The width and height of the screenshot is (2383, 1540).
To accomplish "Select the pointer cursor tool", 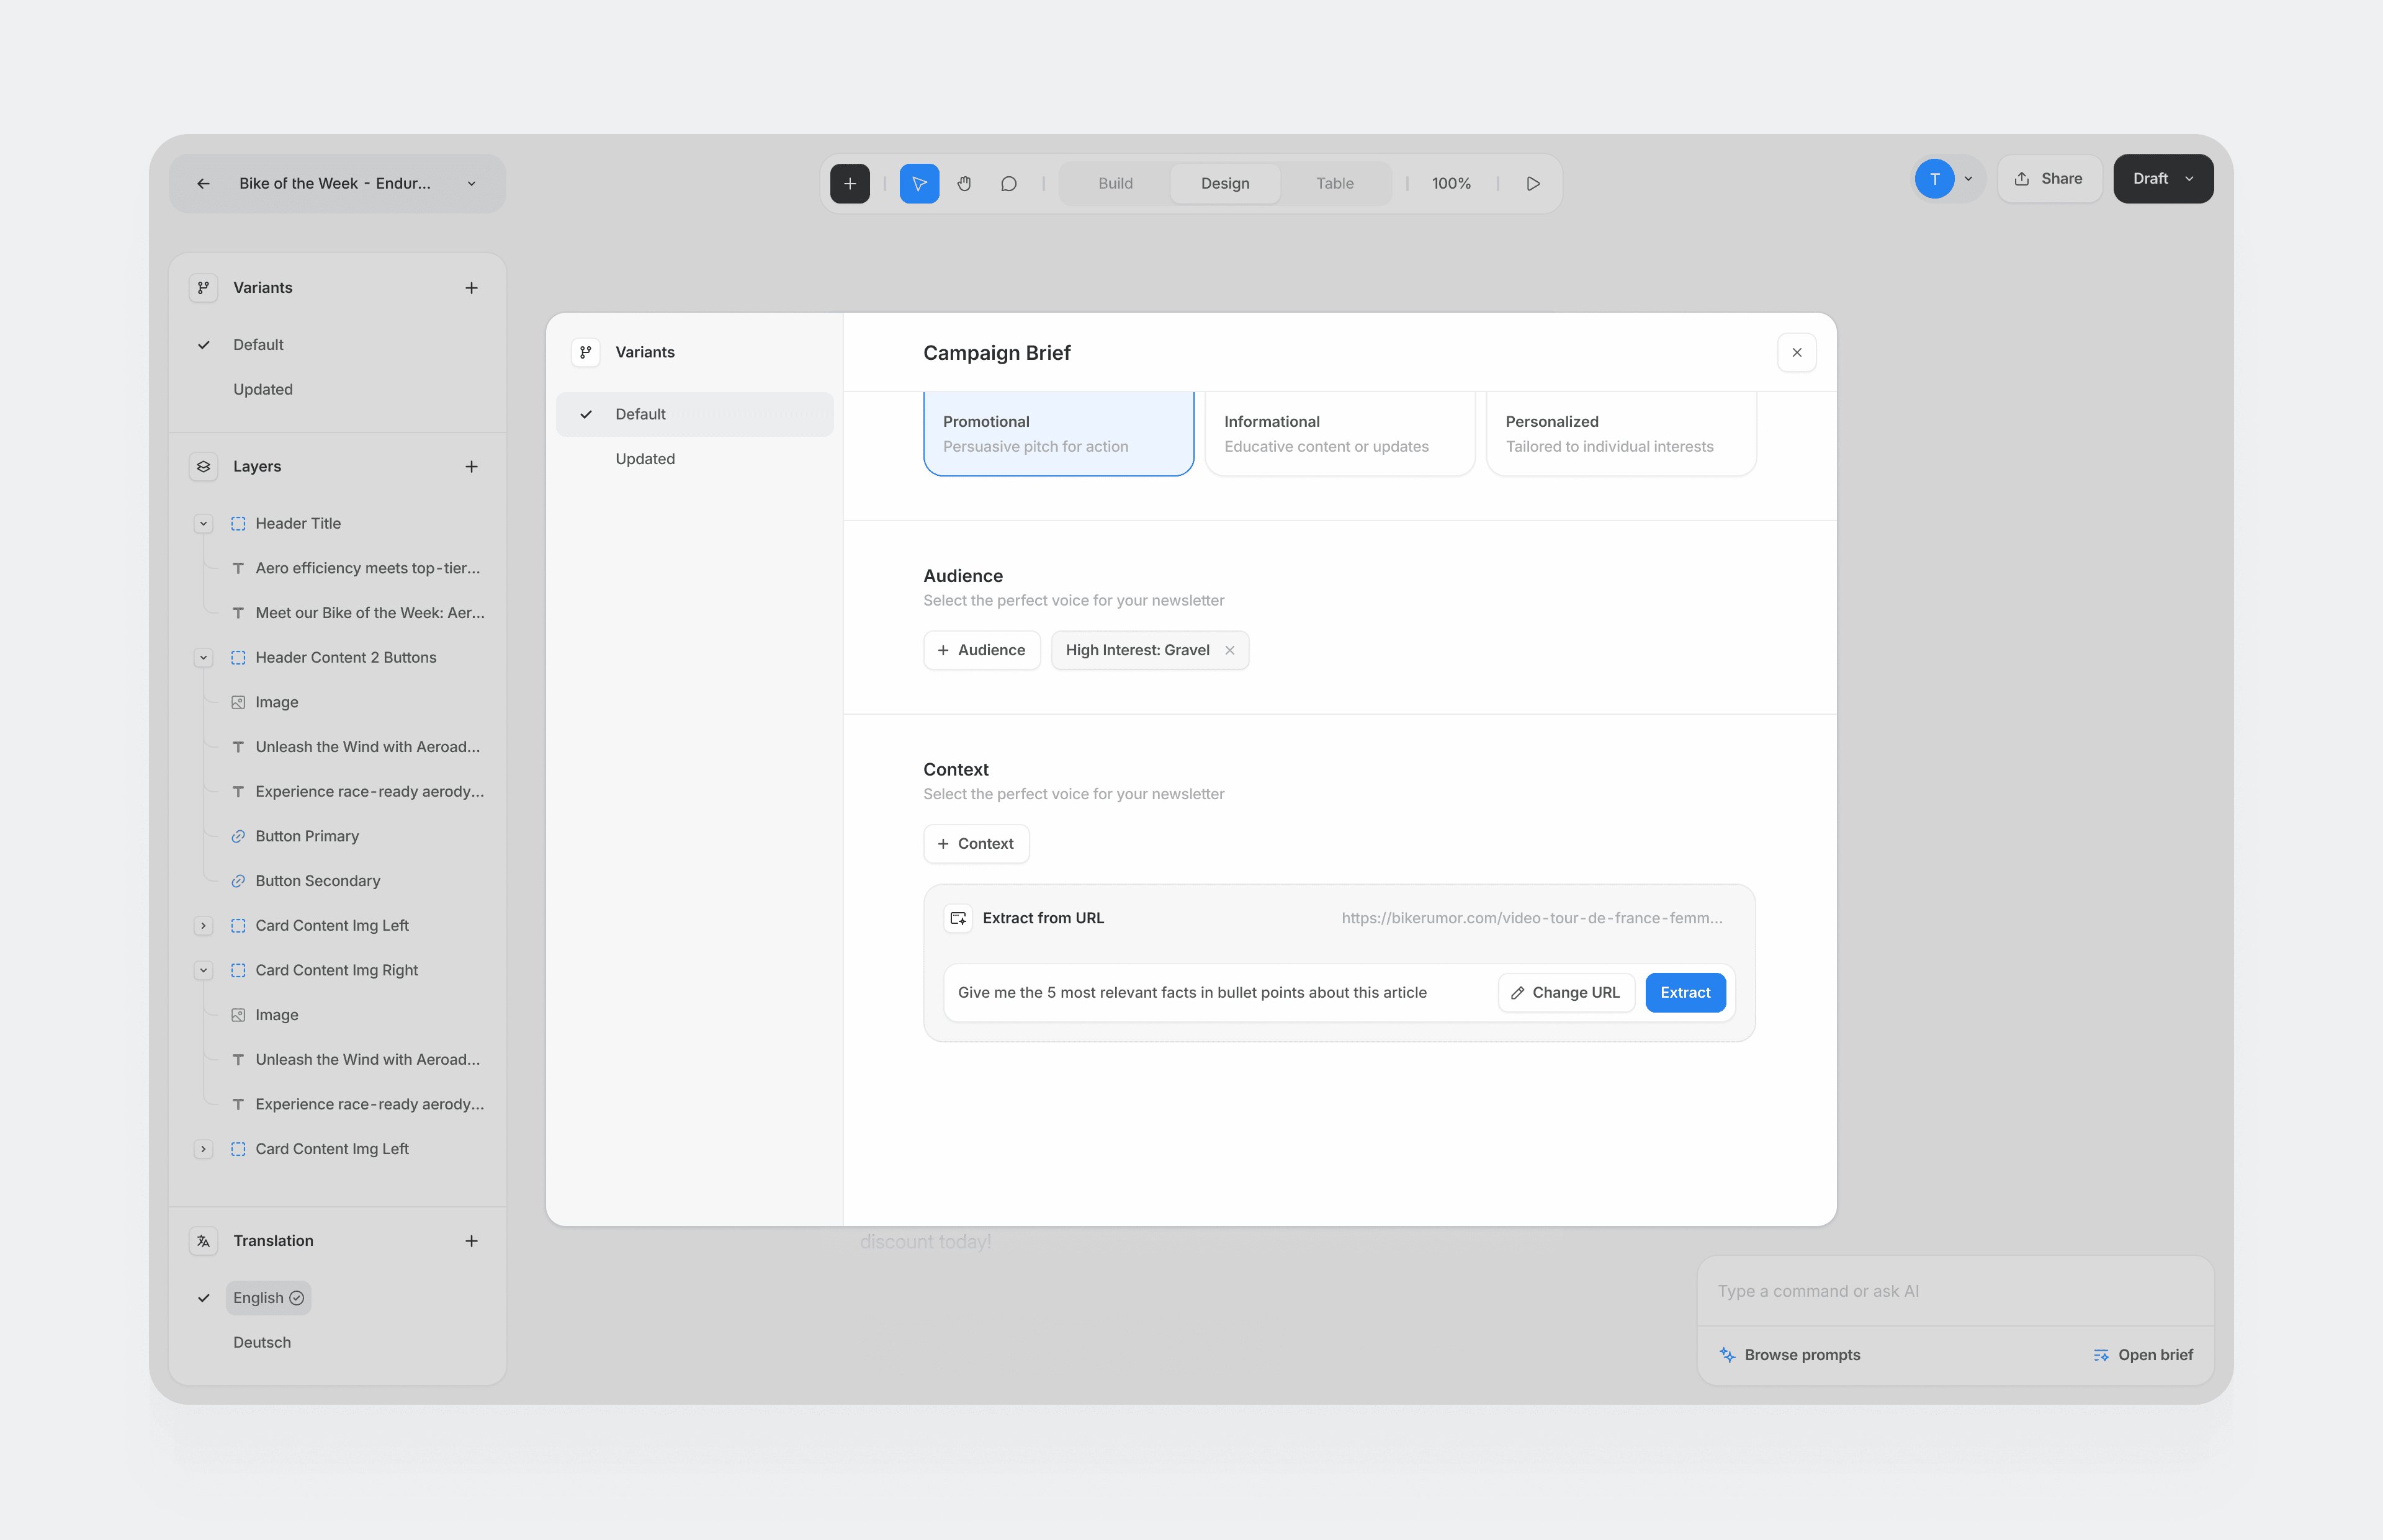I will point(919,183).
